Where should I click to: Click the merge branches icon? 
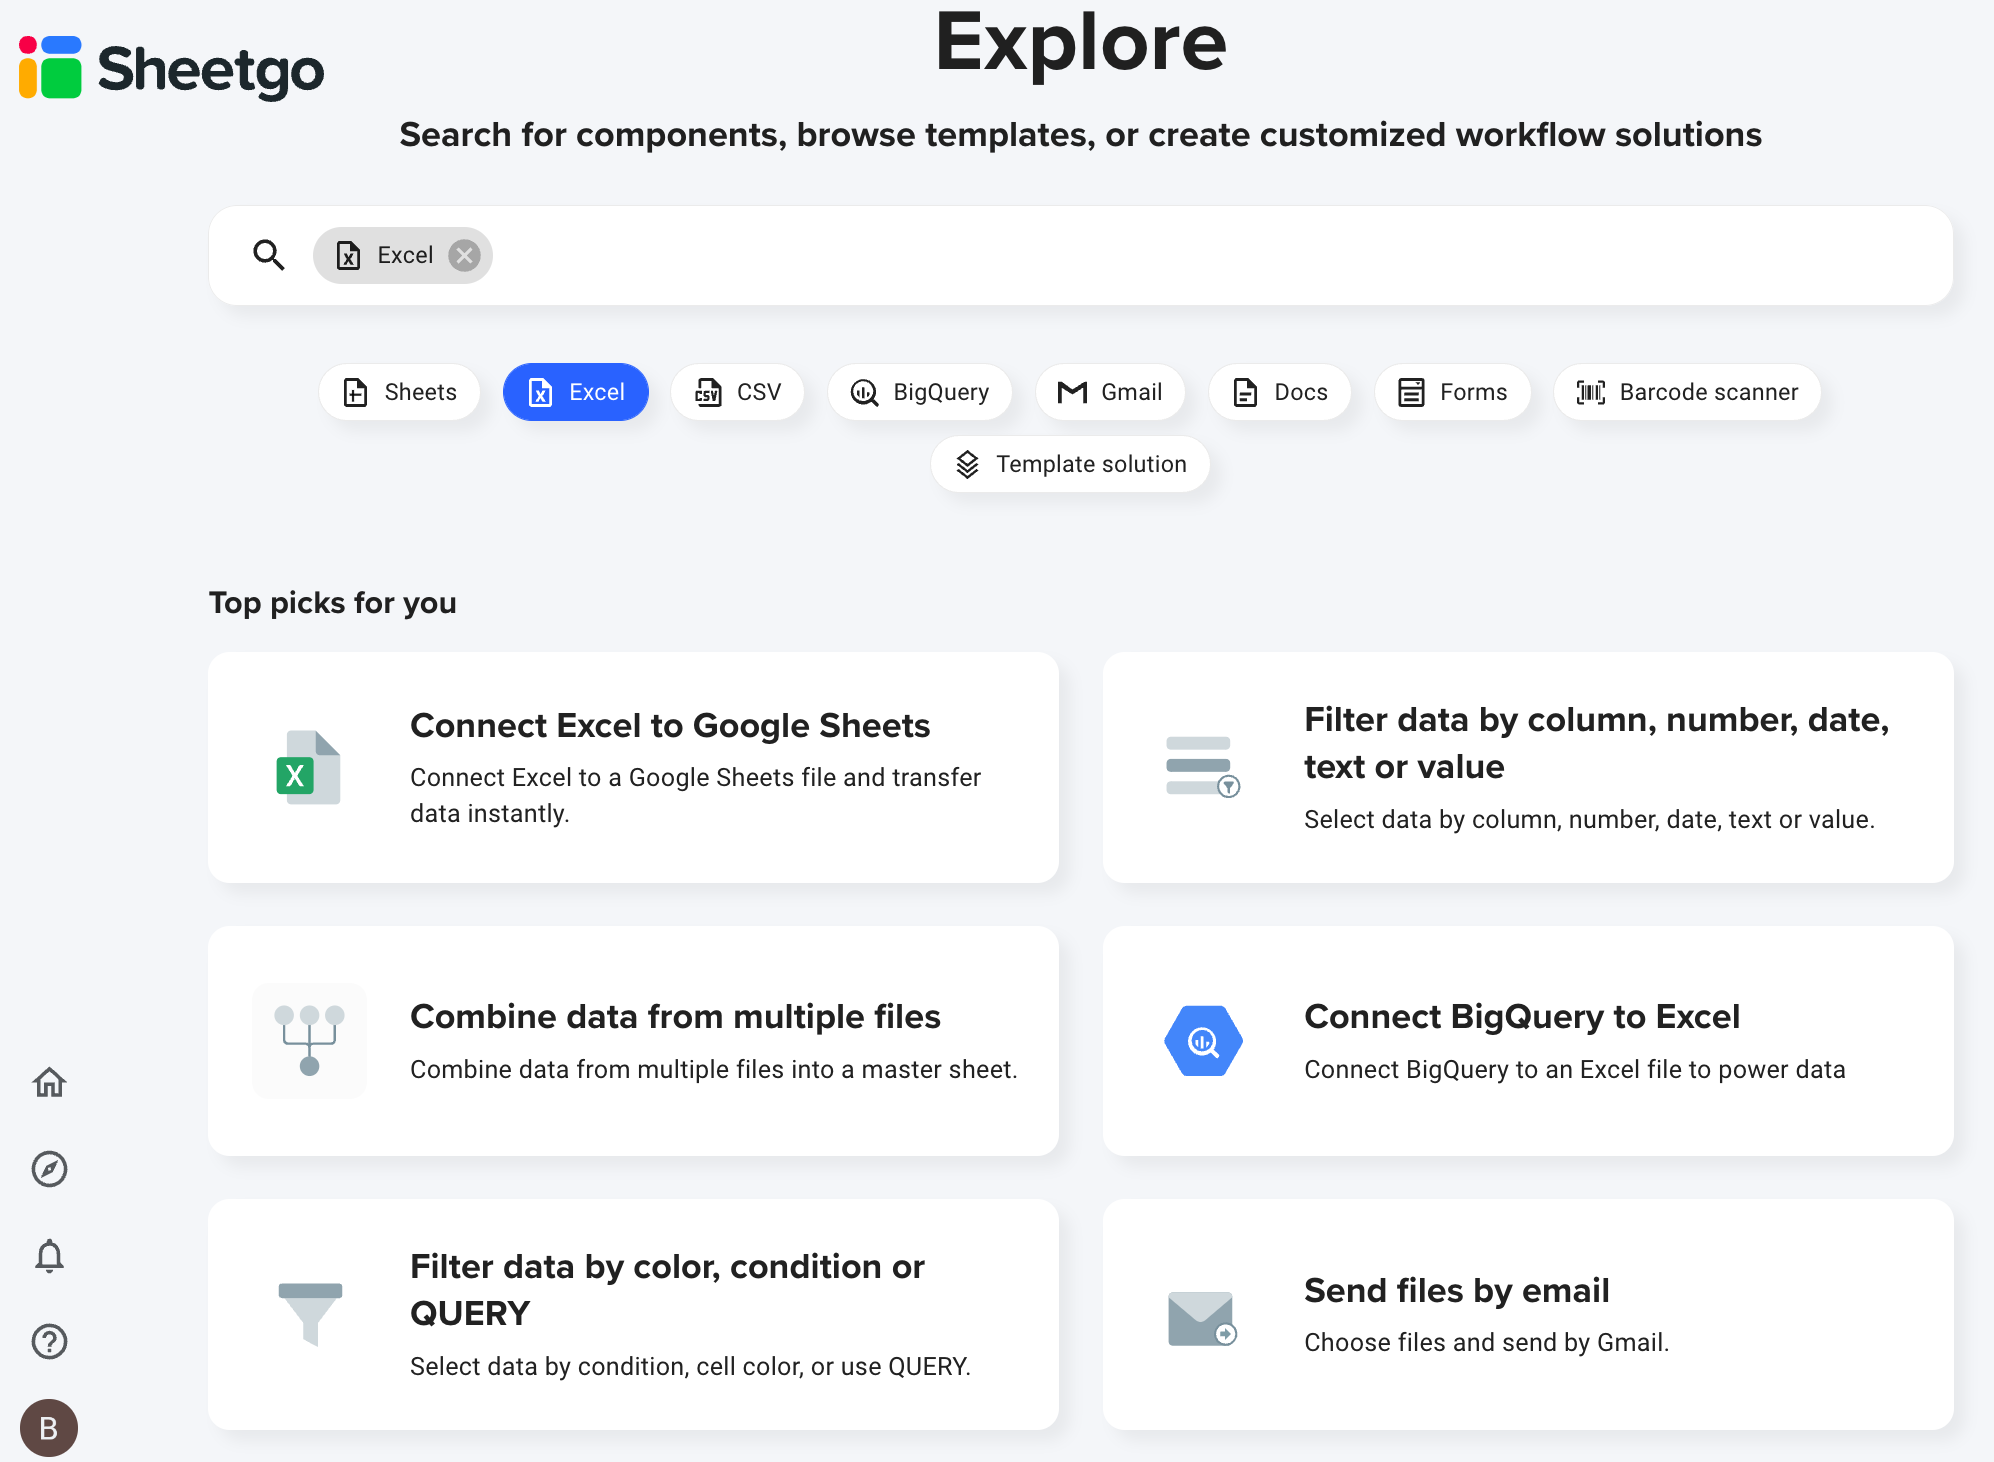coord(309,1041)
